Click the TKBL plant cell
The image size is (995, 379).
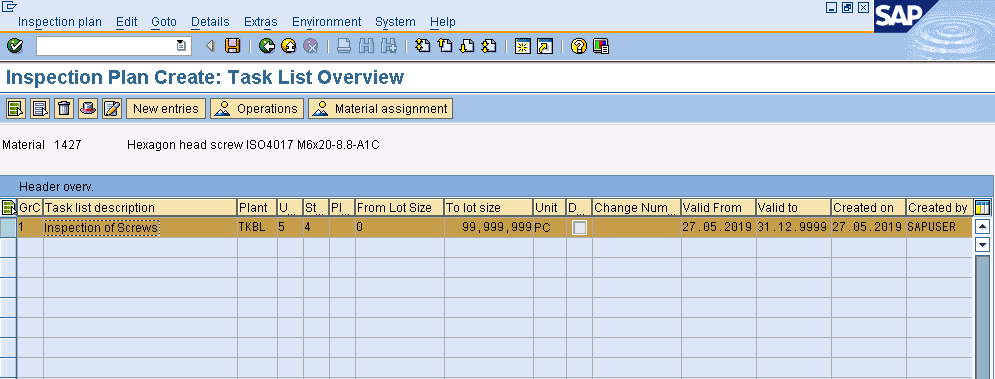click(x=257, y=227)
